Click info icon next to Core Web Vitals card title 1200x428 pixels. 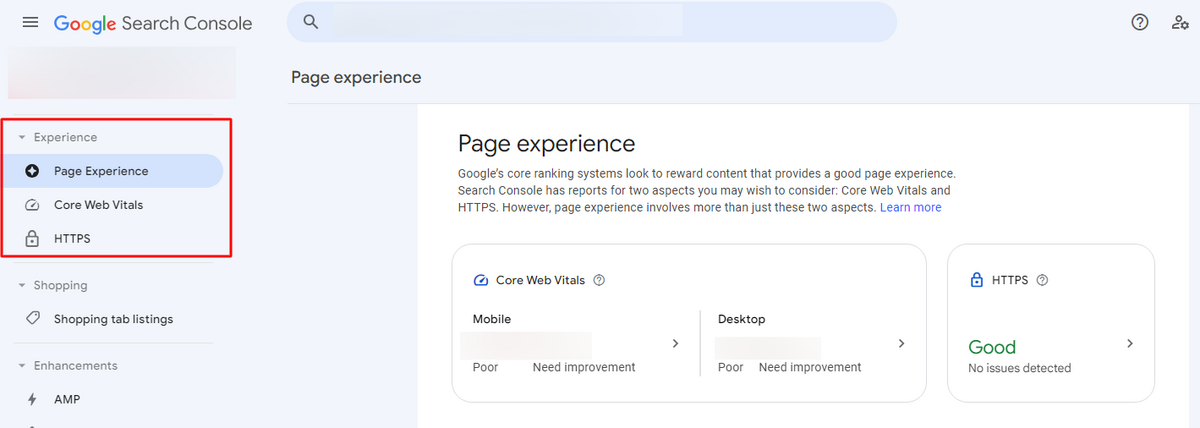pos(599,281)
